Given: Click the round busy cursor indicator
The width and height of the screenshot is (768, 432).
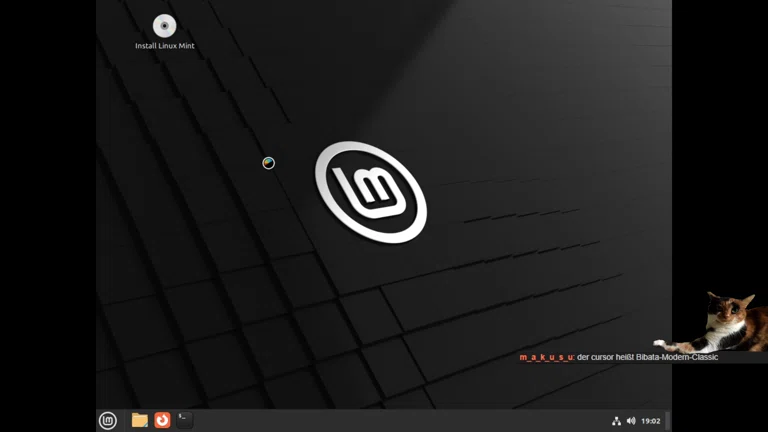Looking at the screenshot, I should click(268, 163).
